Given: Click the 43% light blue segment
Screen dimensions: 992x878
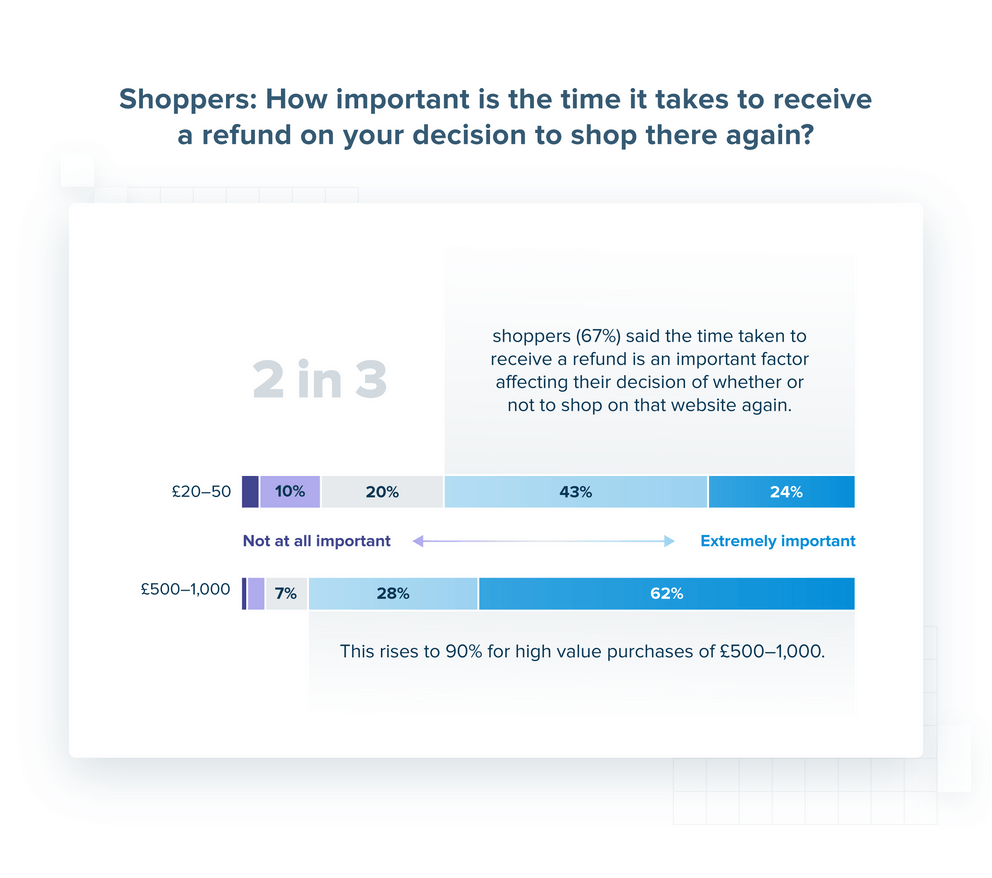Looking at the screenshot, I should (576, 492).
